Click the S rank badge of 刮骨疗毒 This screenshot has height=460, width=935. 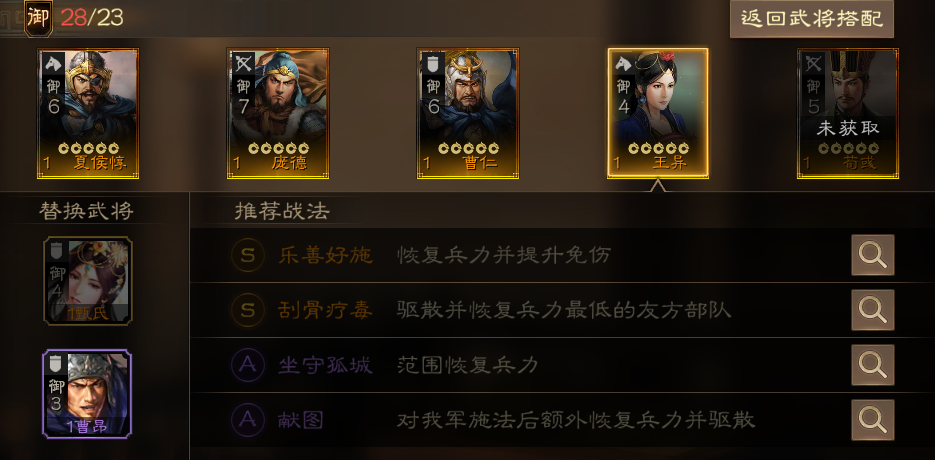click(x=247, y=310)
